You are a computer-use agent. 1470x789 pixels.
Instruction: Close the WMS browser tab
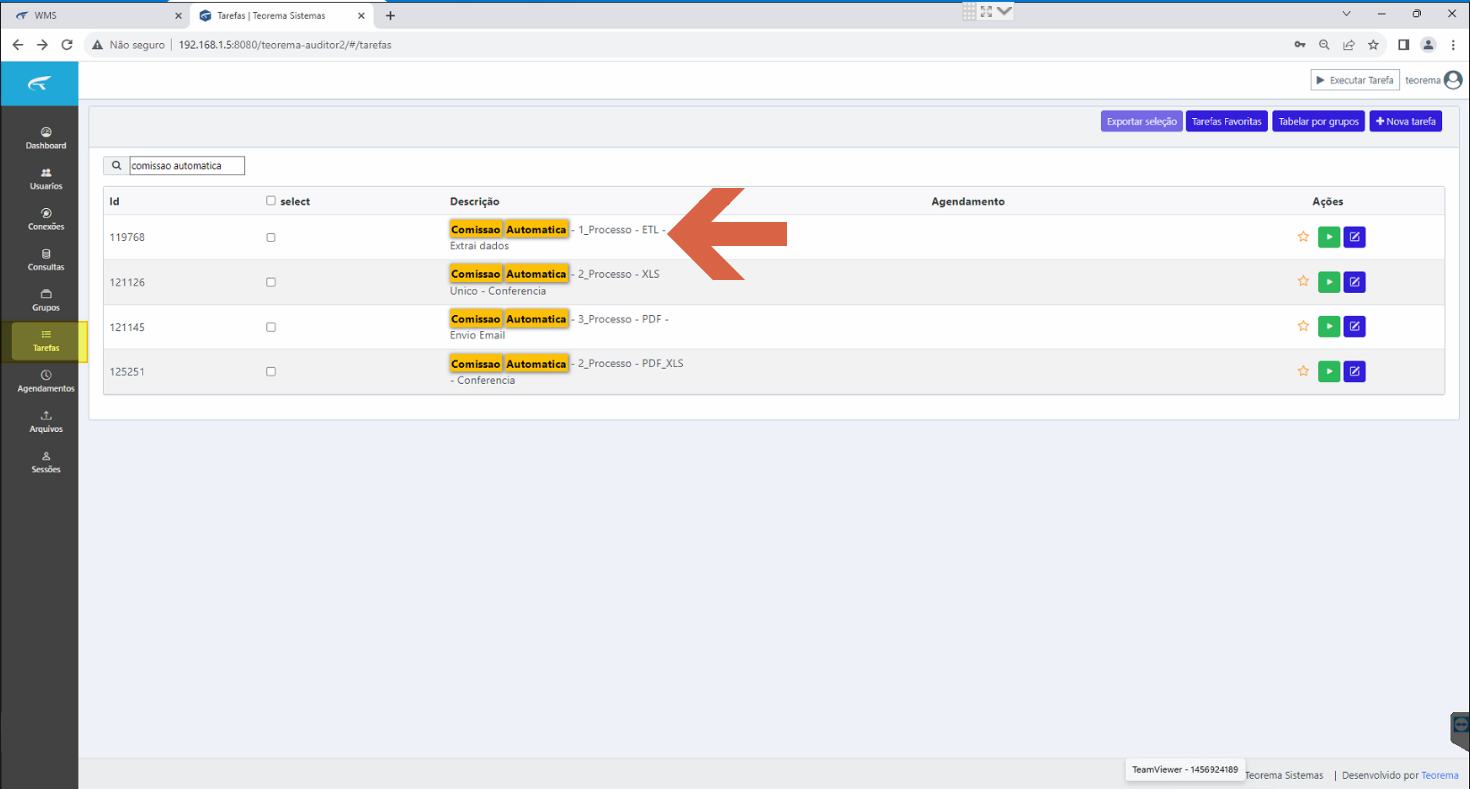(178, 16)
